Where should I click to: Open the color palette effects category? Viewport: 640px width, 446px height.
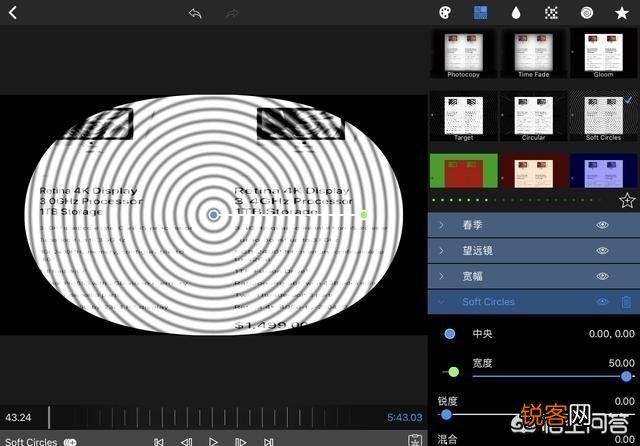(x=445, y=13)
